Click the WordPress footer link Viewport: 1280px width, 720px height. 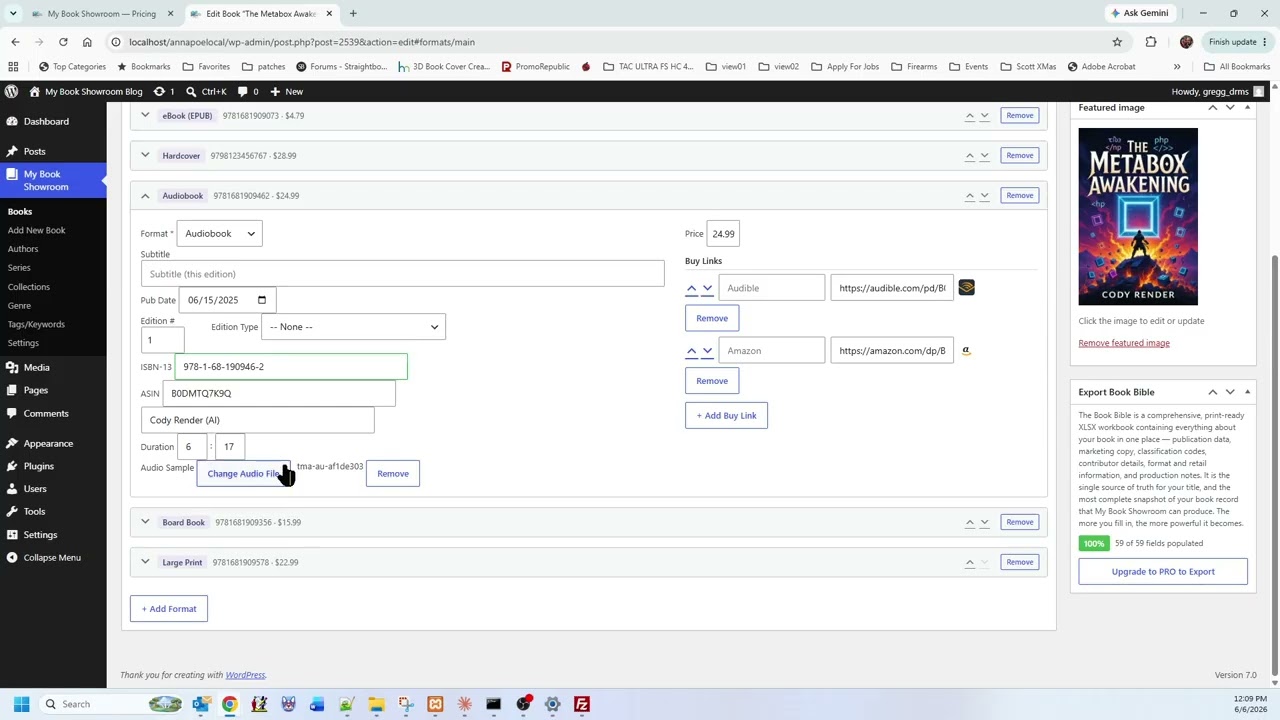245,675
